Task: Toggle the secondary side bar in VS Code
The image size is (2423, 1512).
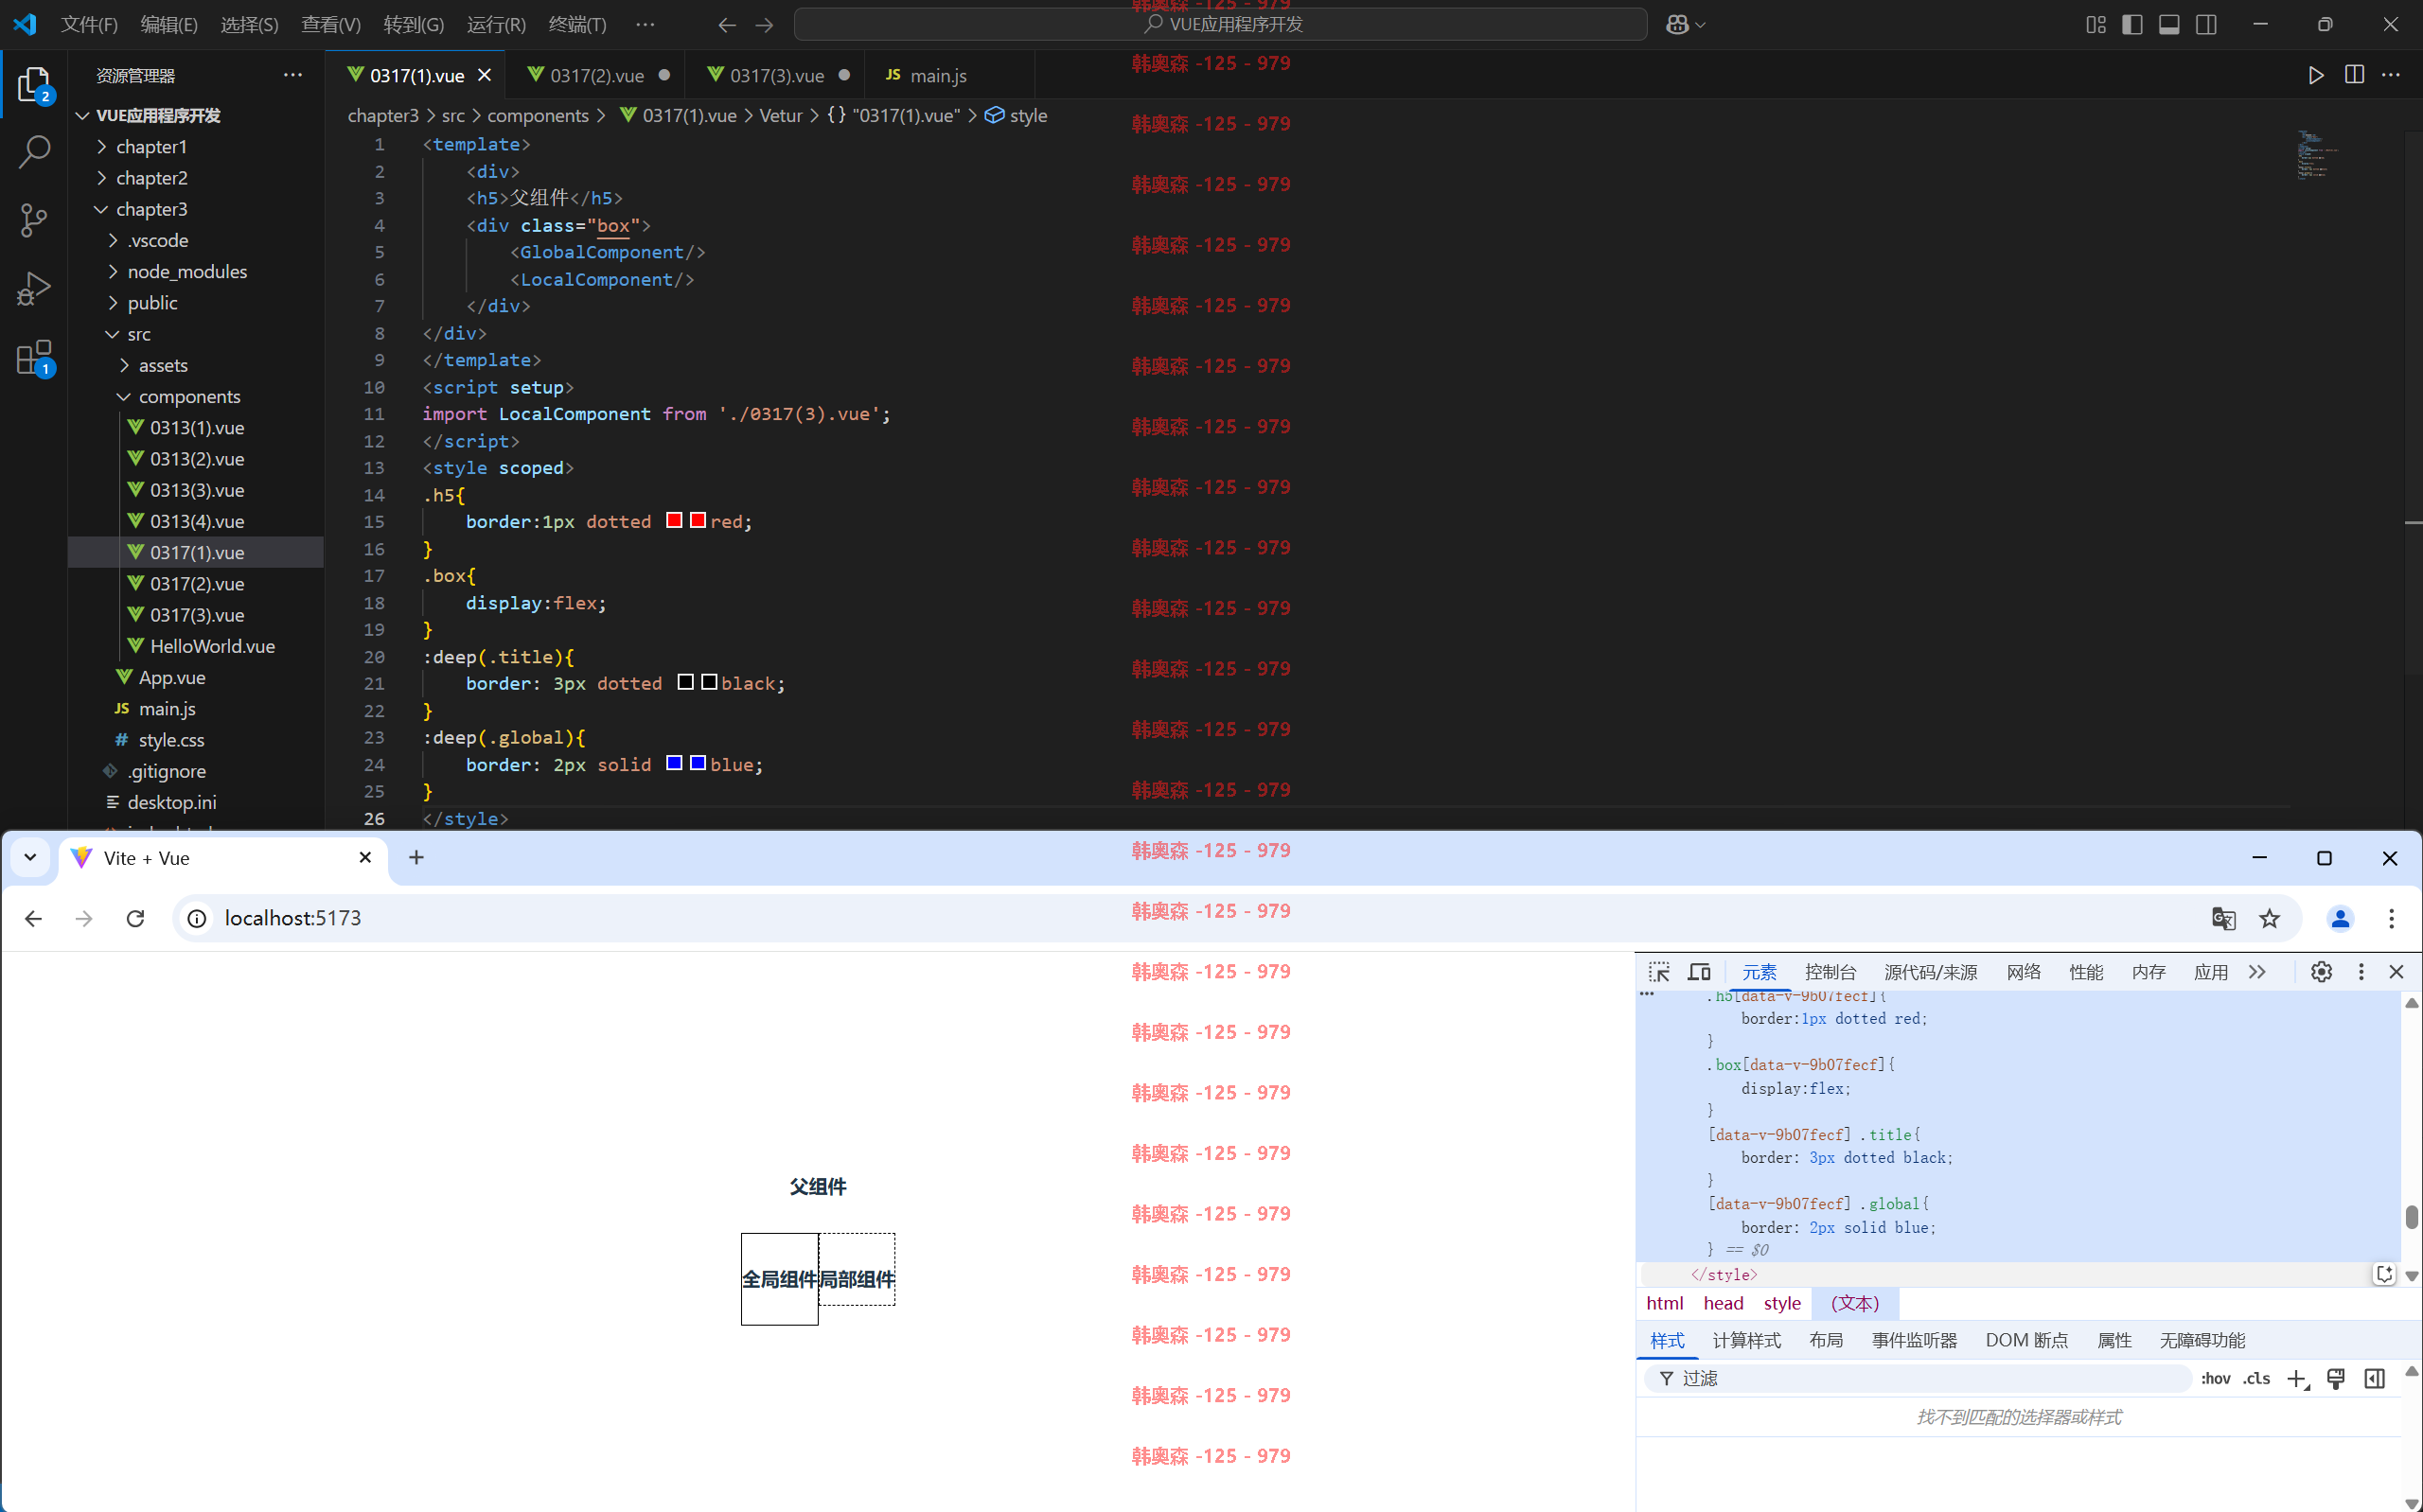Action: [2206, 24]
